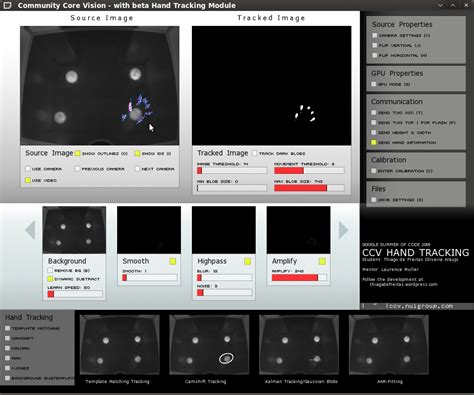Check Previous Camera checkbox
The width and height of the screenshot is (474, 395).
77,169
